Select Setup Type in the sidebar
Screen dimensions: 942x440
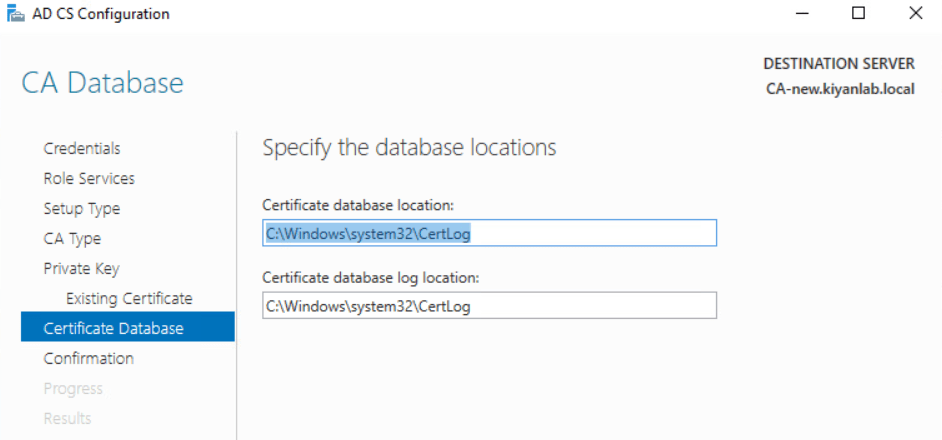coord(82,208)
